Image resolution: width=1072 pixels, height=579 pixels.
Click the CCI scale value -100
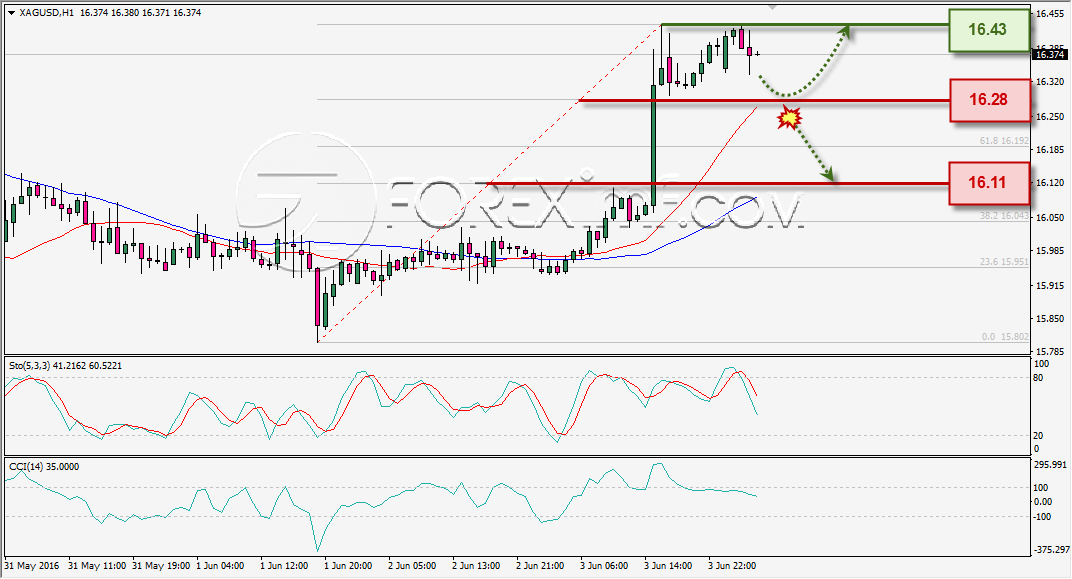(1043, 516)
